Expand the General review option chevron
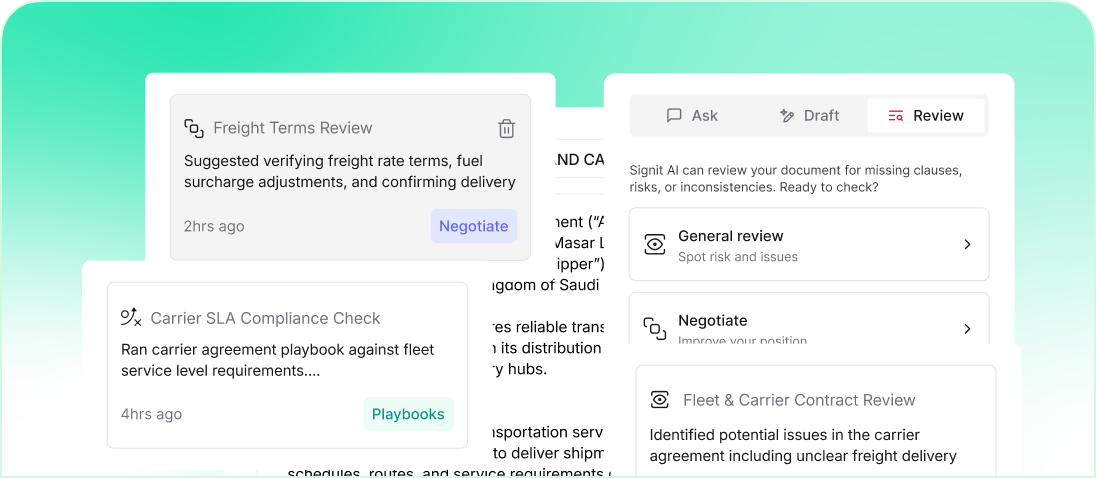Viewport: 1096px width, 478px height. click(x=967, y=244)
